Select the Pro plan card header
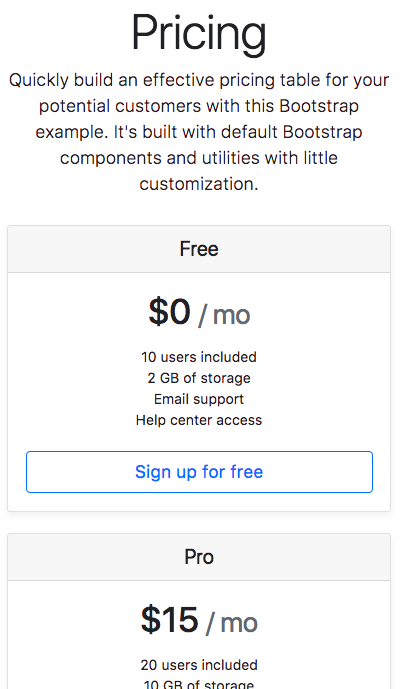 coord(199,557)
